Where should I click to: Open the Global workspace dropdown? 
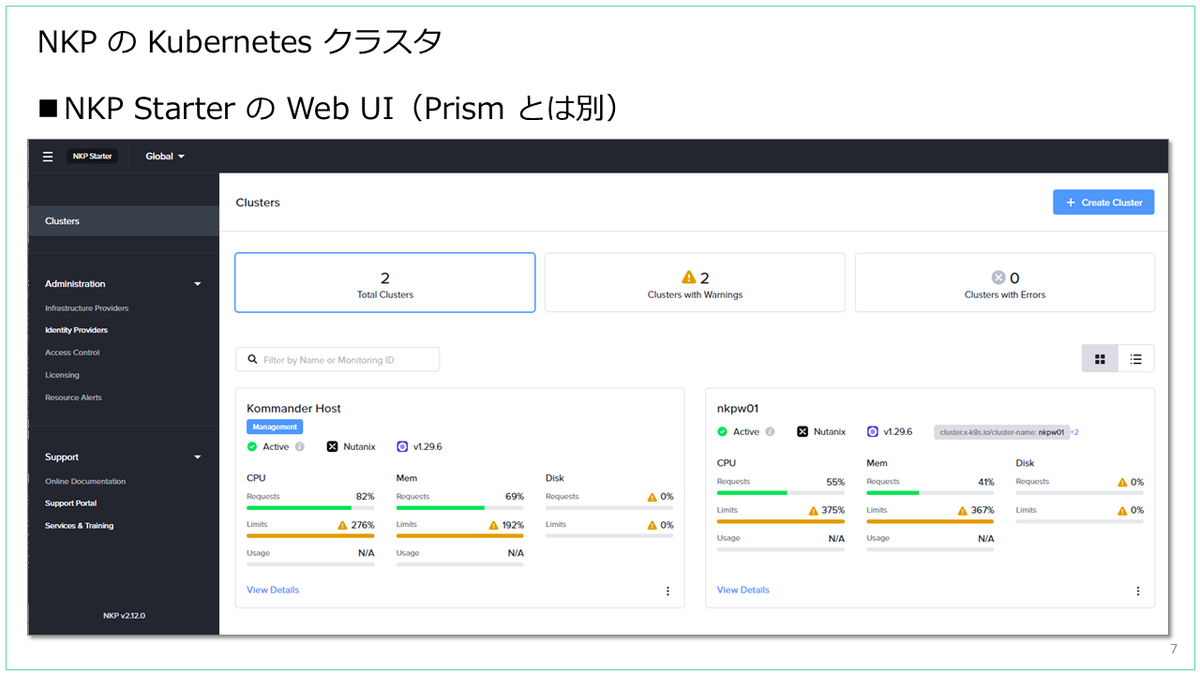tap(163, 156)
